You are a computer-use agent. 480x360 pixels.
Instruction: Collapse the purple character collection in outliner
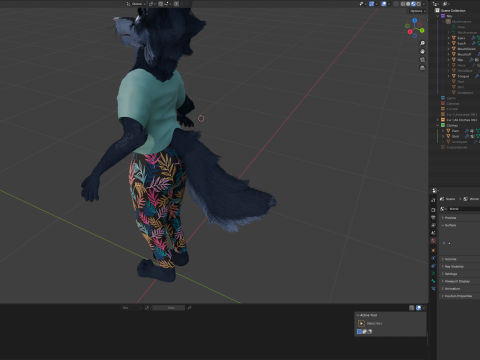438,16
